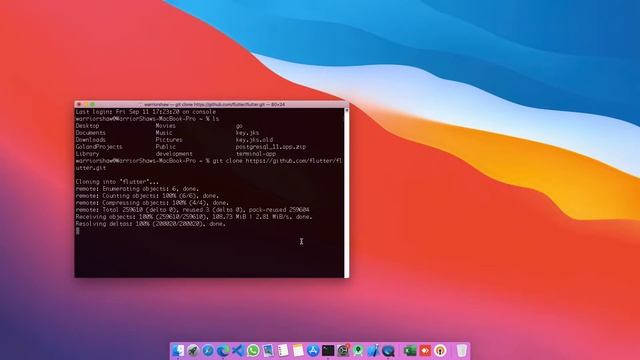The image size is (640, 360).
Task: Click 'remote: Counting objects: 100% (6/6)' line
Action: click(x=147, y=196)
